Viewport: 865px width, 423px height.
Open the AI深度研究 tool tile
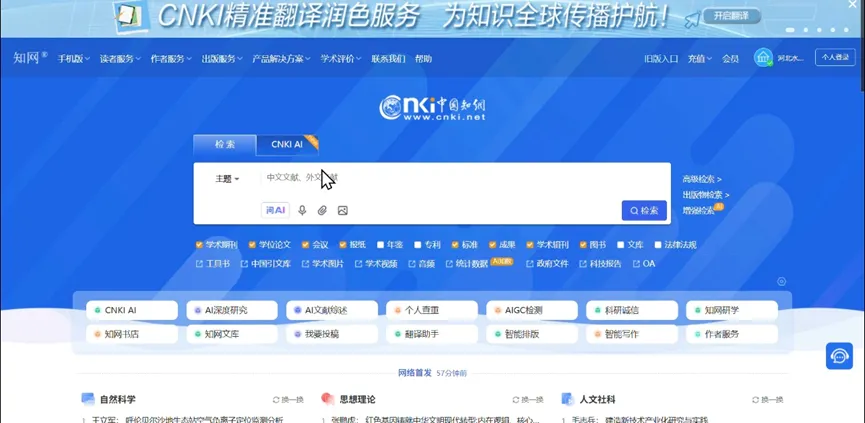point(232,310)
